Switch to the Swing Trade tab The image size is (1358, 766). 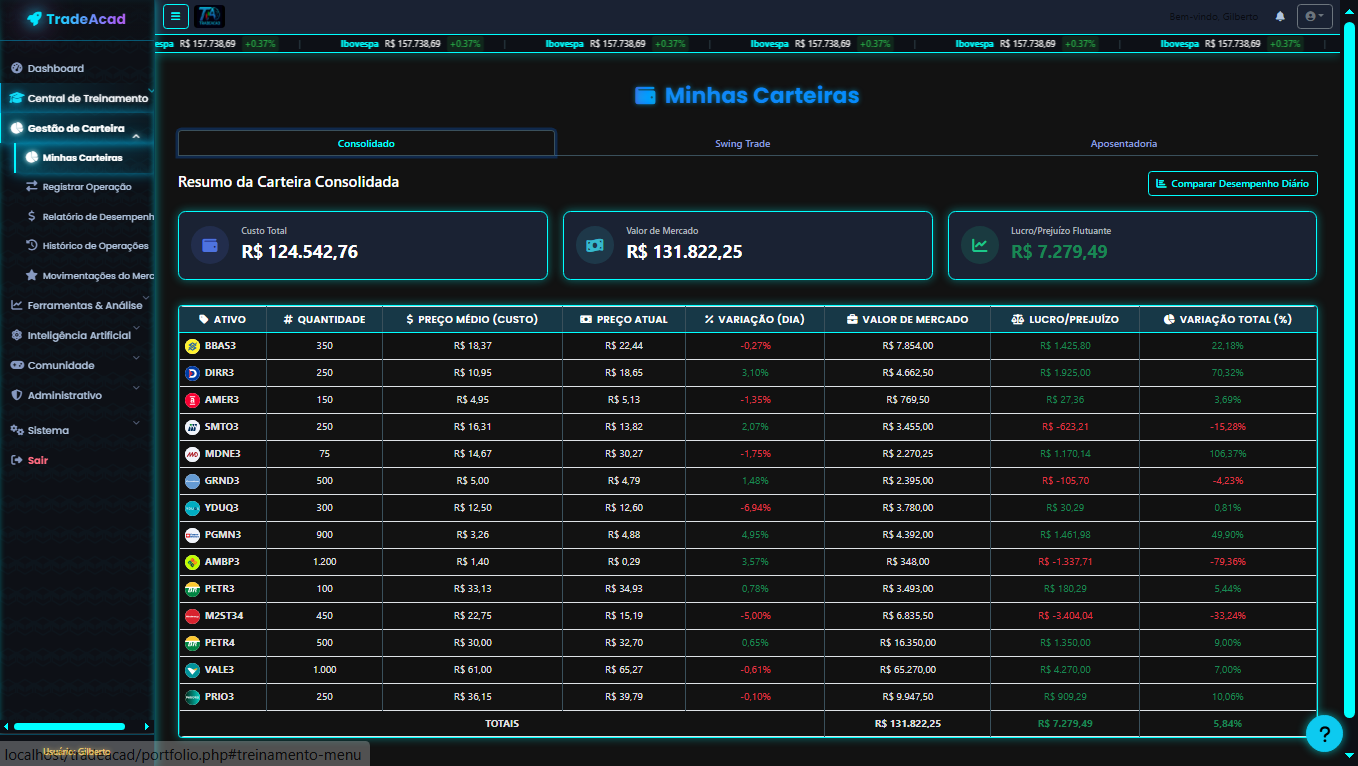(x=742, y=144)
